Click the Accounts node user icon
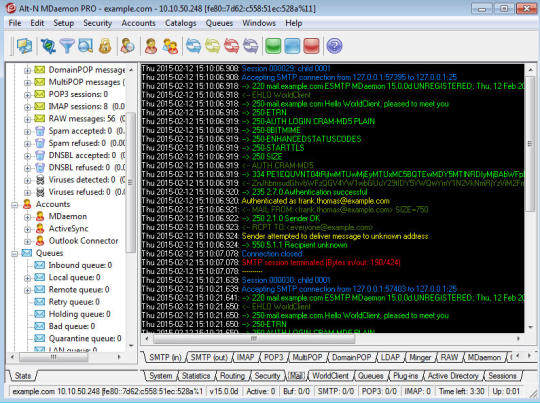This screenshot has height=403, width=540. [27, 204]
